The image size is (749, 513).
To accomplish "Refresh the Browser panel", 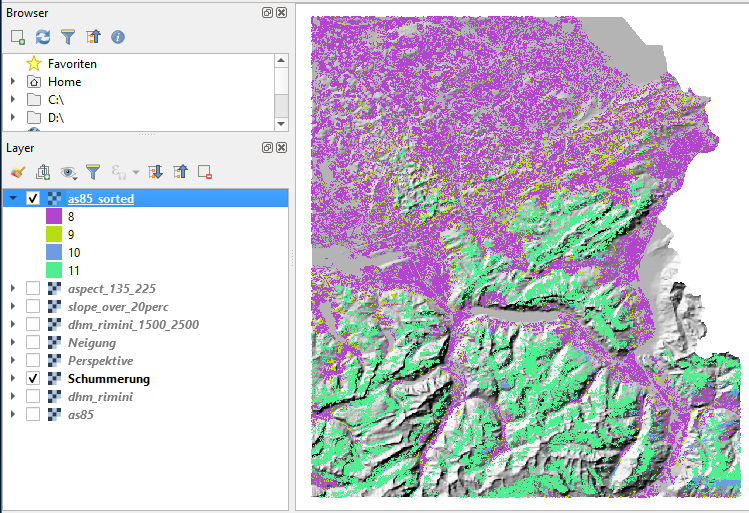I will tap(43, 37).
